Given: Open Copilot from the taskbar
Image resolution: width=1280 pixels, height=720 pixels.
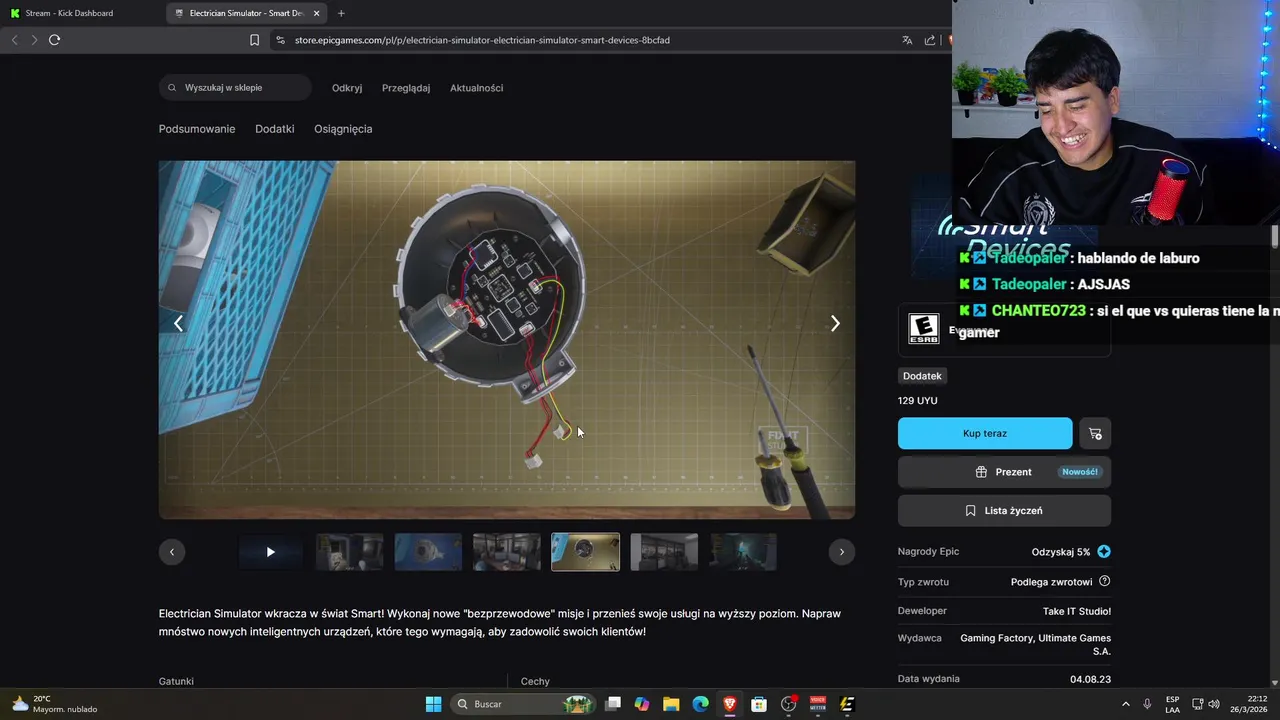Looking at the screenshot, I should (x=642, y=704).
